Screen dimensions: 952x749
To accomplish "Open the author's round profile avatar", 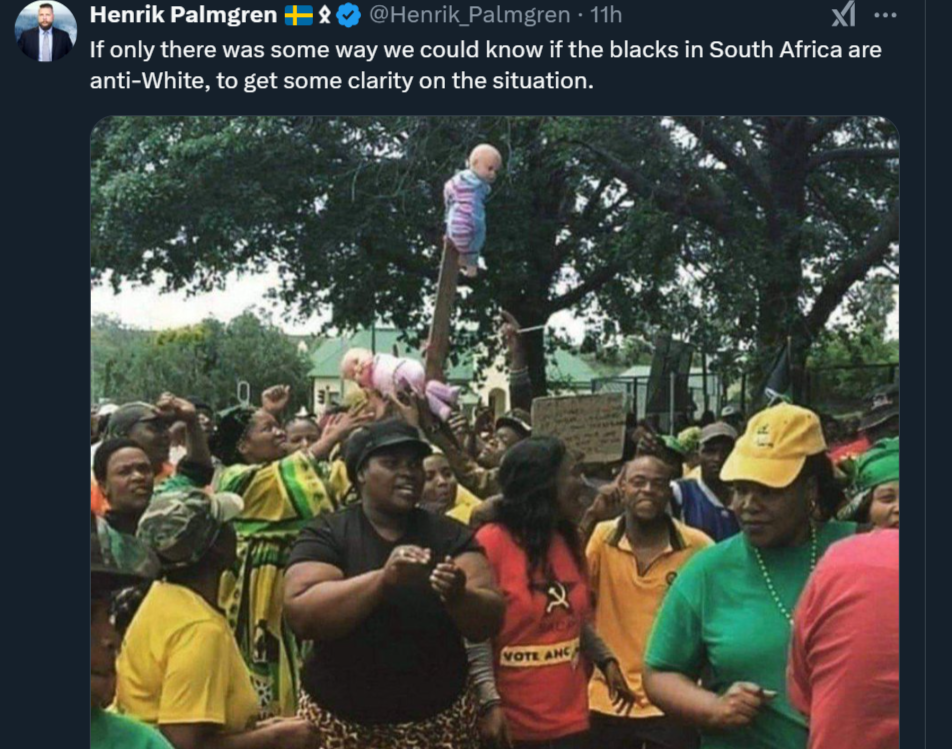I will click(46, 31).
